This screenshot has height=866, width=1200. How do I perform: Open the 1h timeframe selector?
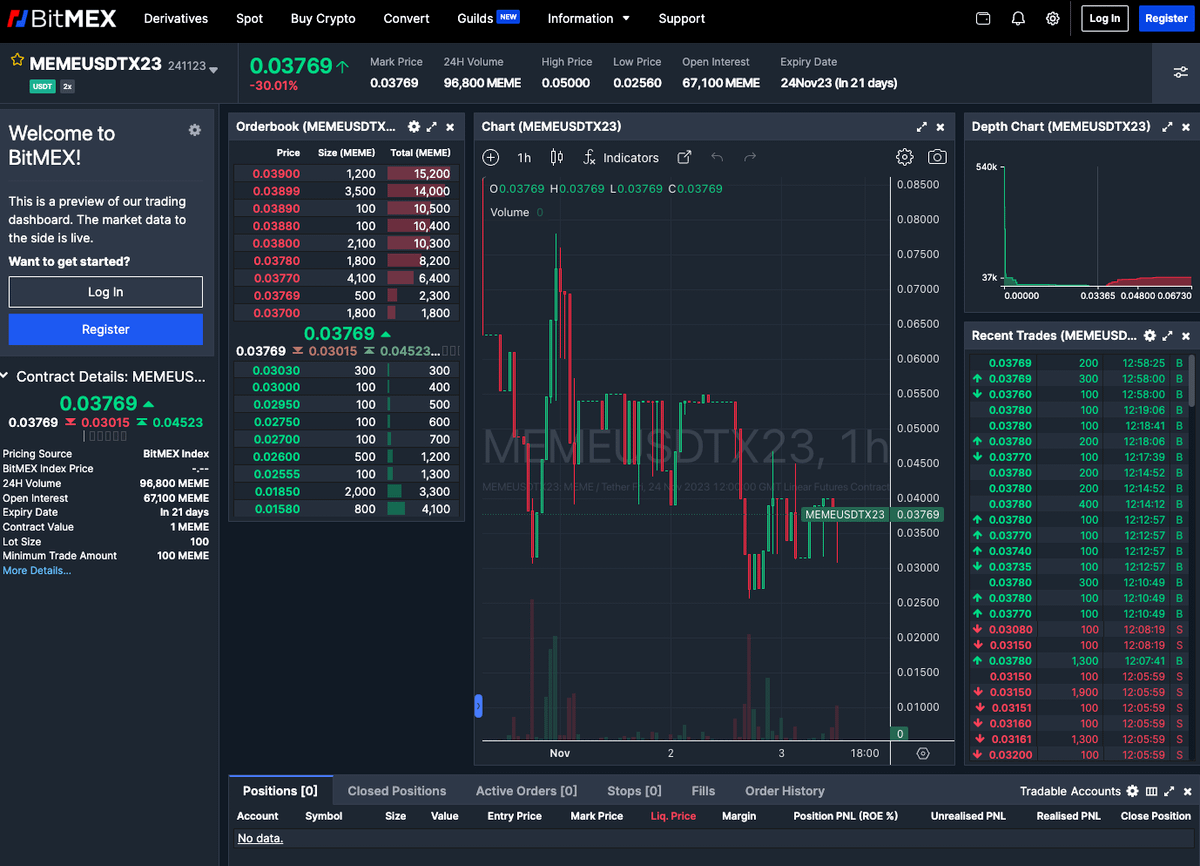click(x=524, y=158)
